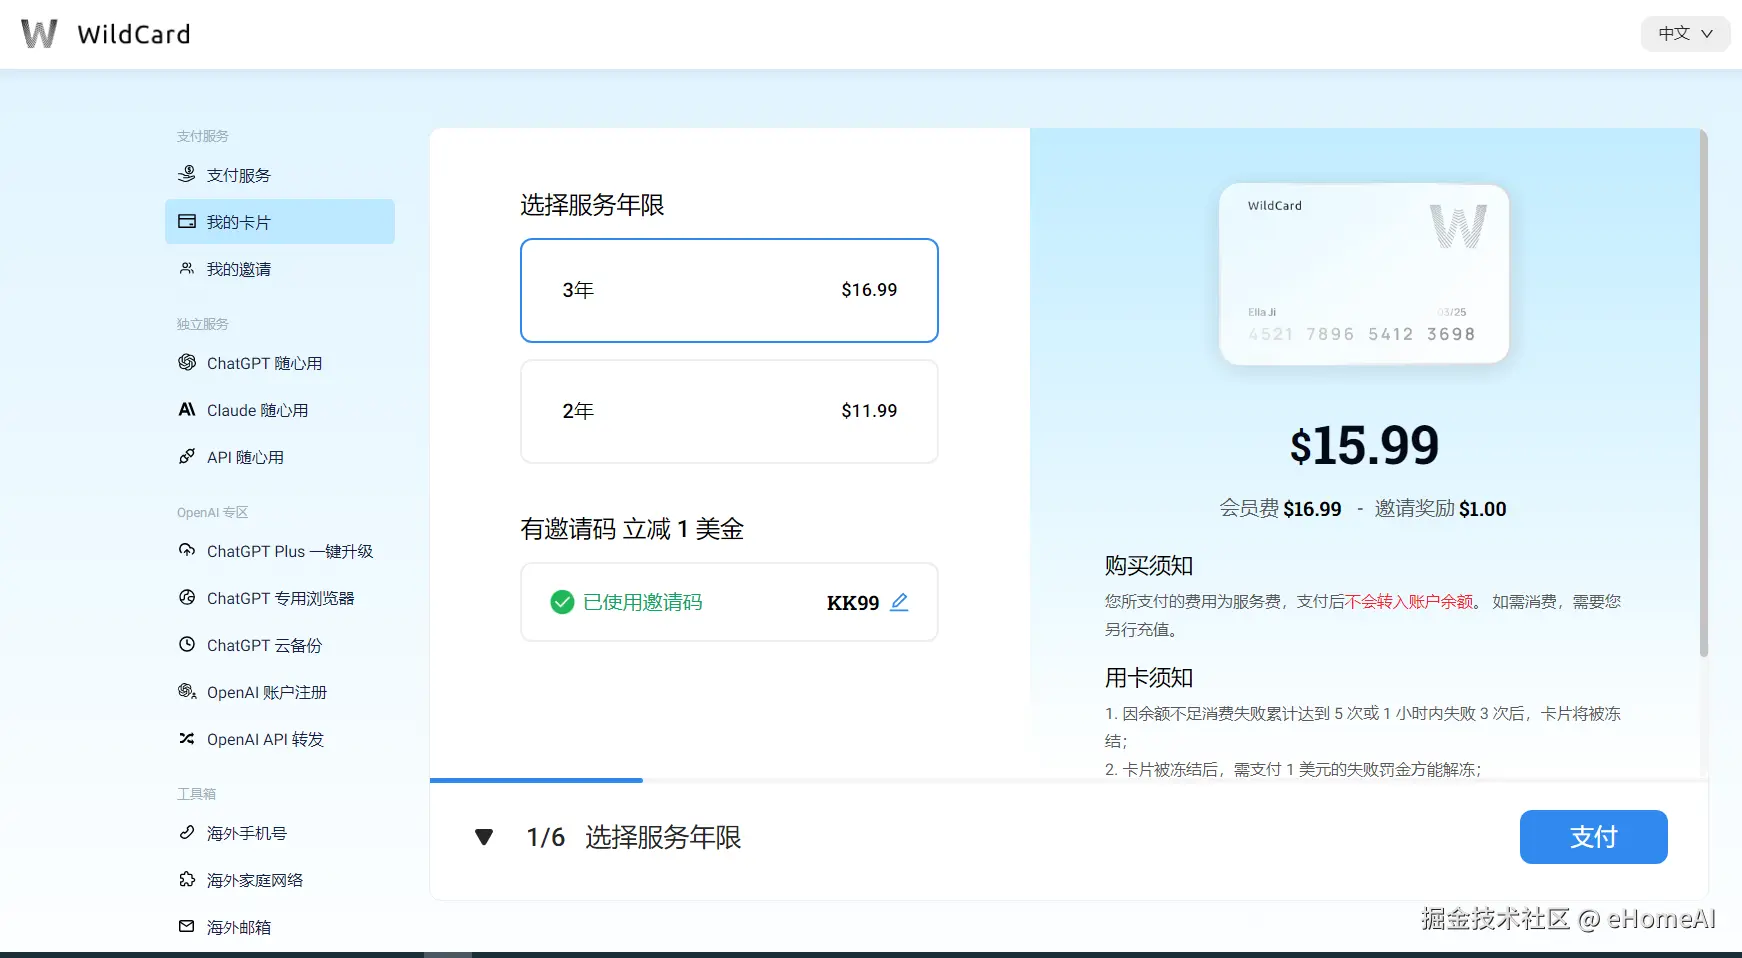Open 海外邮箱 tool

280,927
